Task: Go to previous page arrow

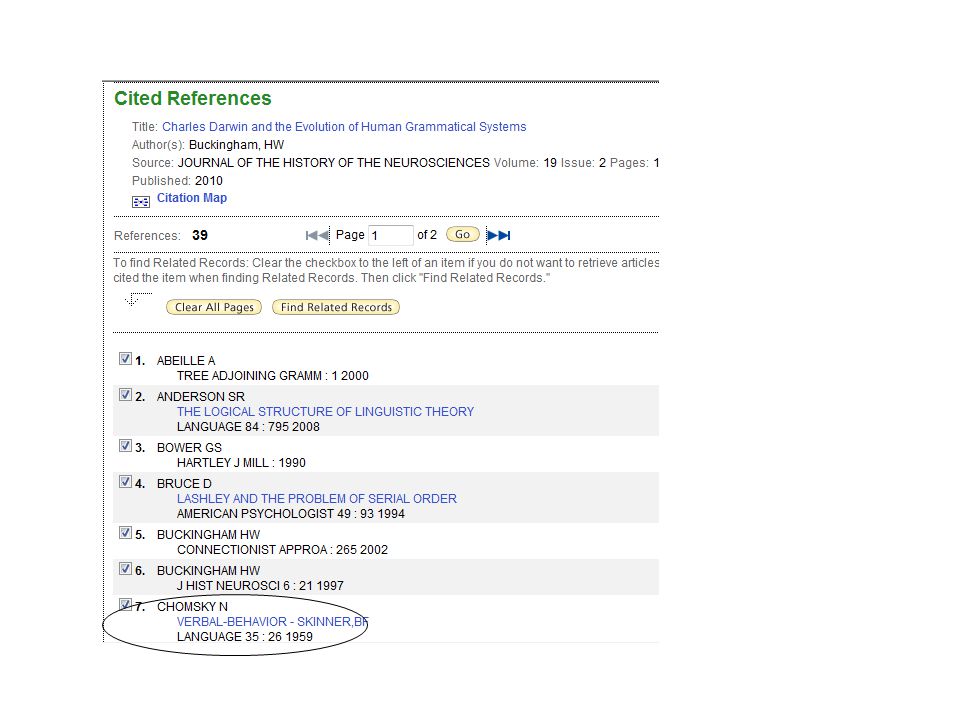Action: (324, 235)
